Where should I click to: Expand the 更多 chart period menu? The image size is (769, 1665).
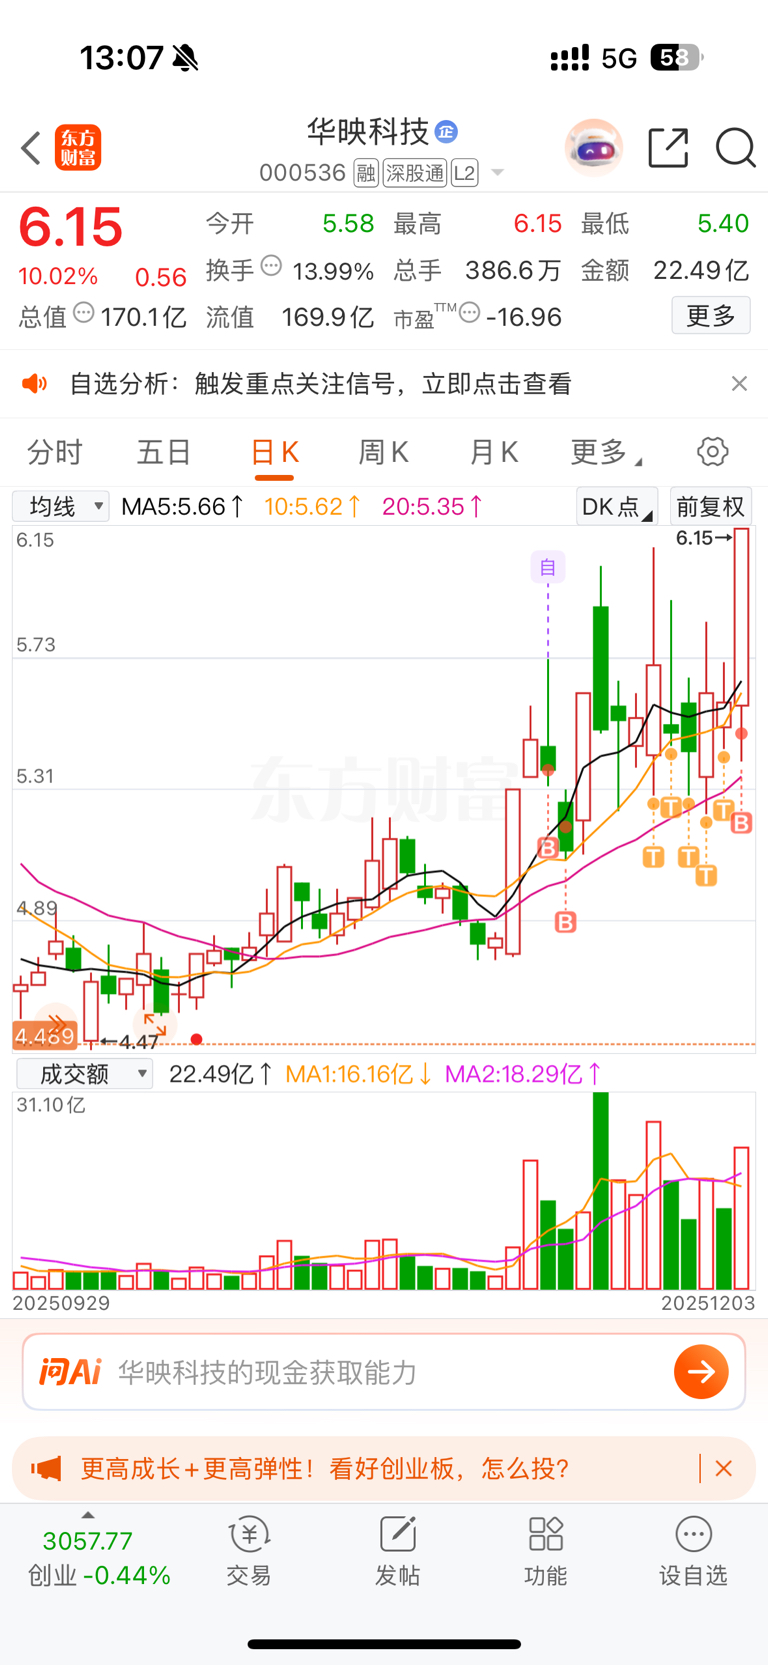pyautogui.click(x=606, y=453)
